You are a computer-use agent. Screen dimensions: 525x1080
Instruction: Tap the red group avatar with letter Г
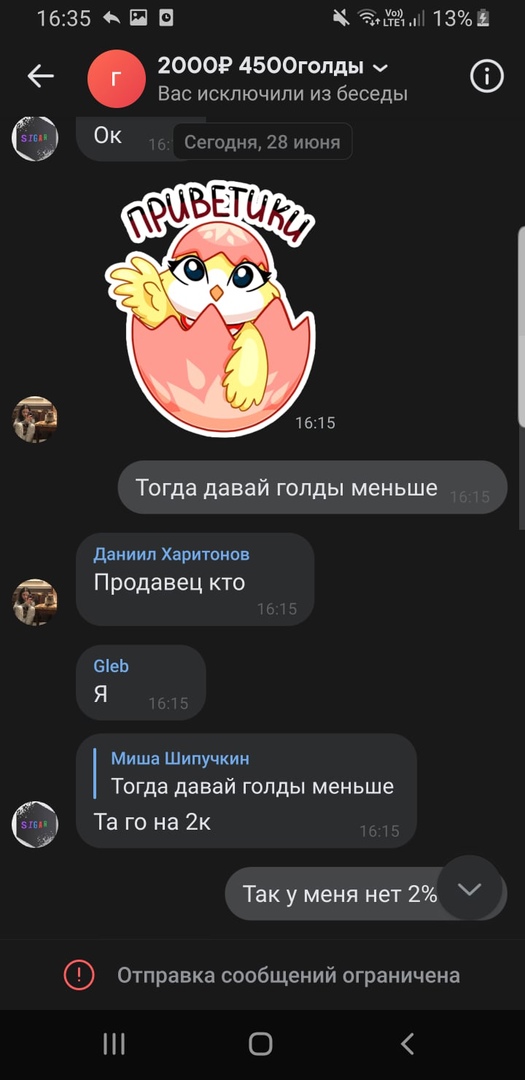(x=116, y=79)
